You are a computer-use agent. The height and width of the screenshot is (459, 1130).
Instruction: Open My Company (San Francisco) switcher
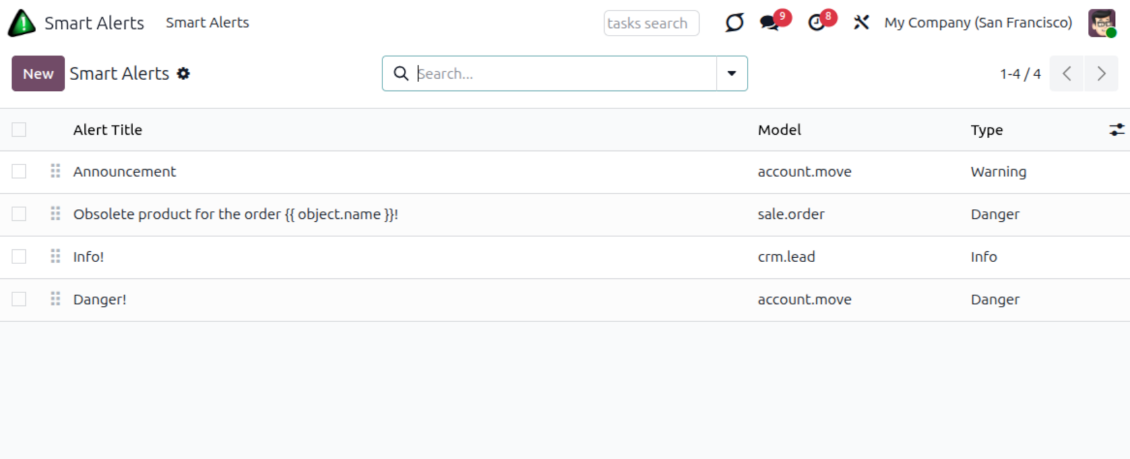pos(978,23)
